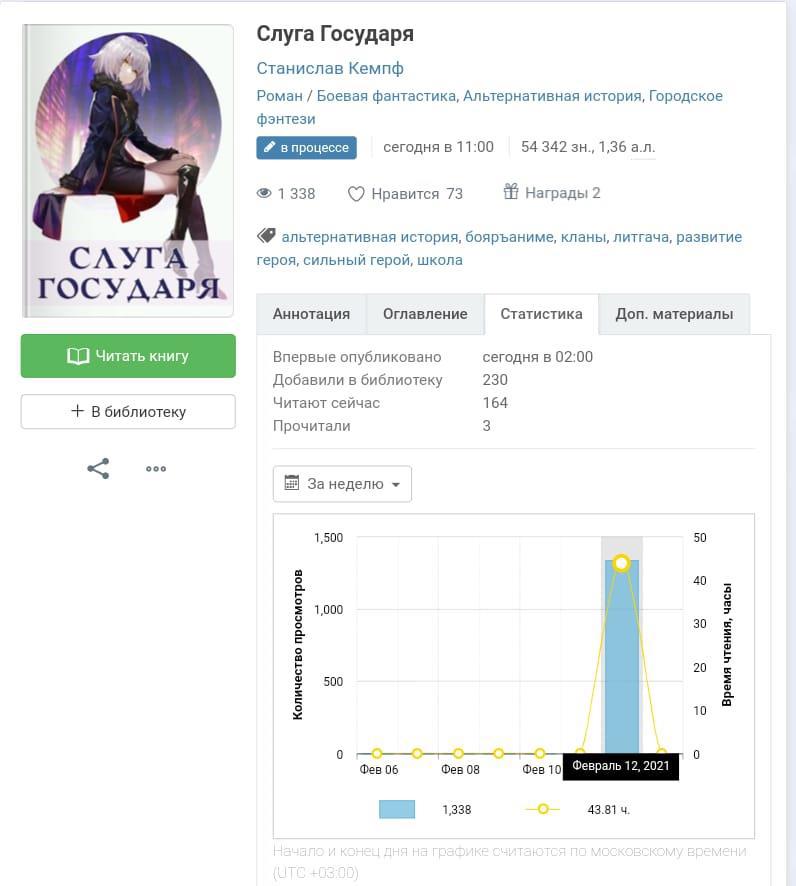This screenshot has height=886, width=796.
Task: Click the tag icon before the tag list
Action: click(x=266, y=237)
